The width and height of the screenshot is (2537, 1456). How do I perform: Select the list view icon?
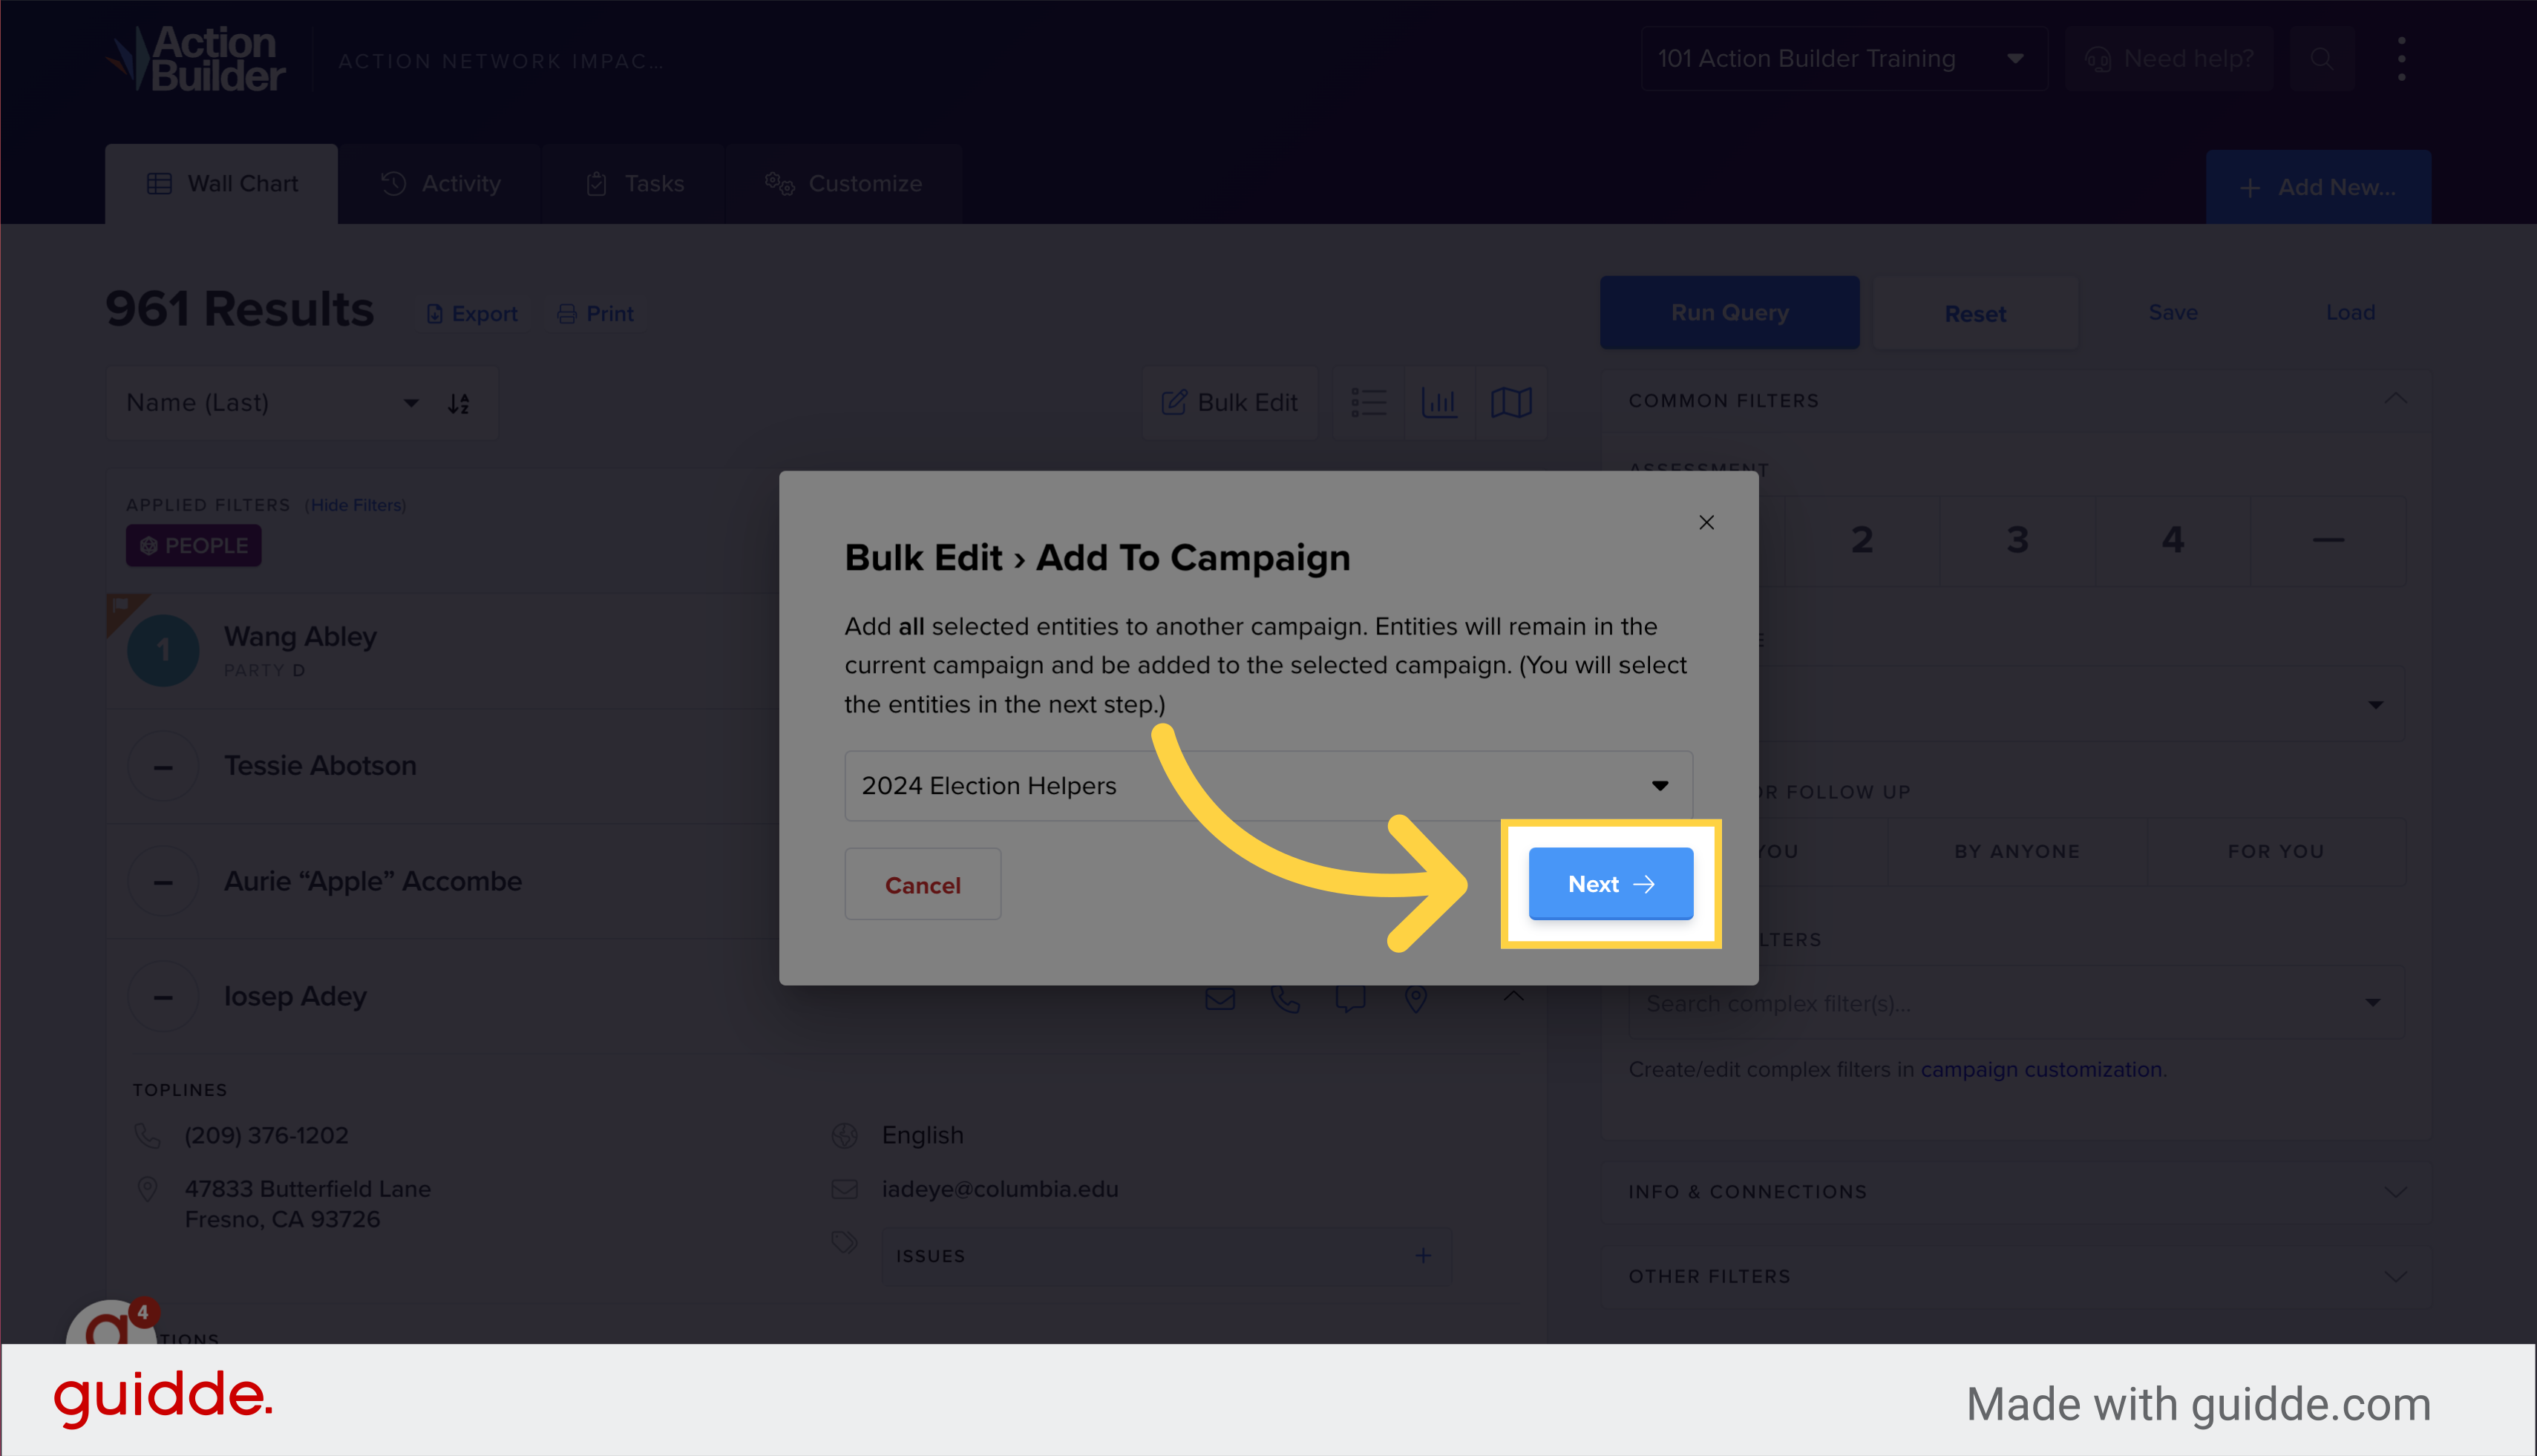point(1368,403)
